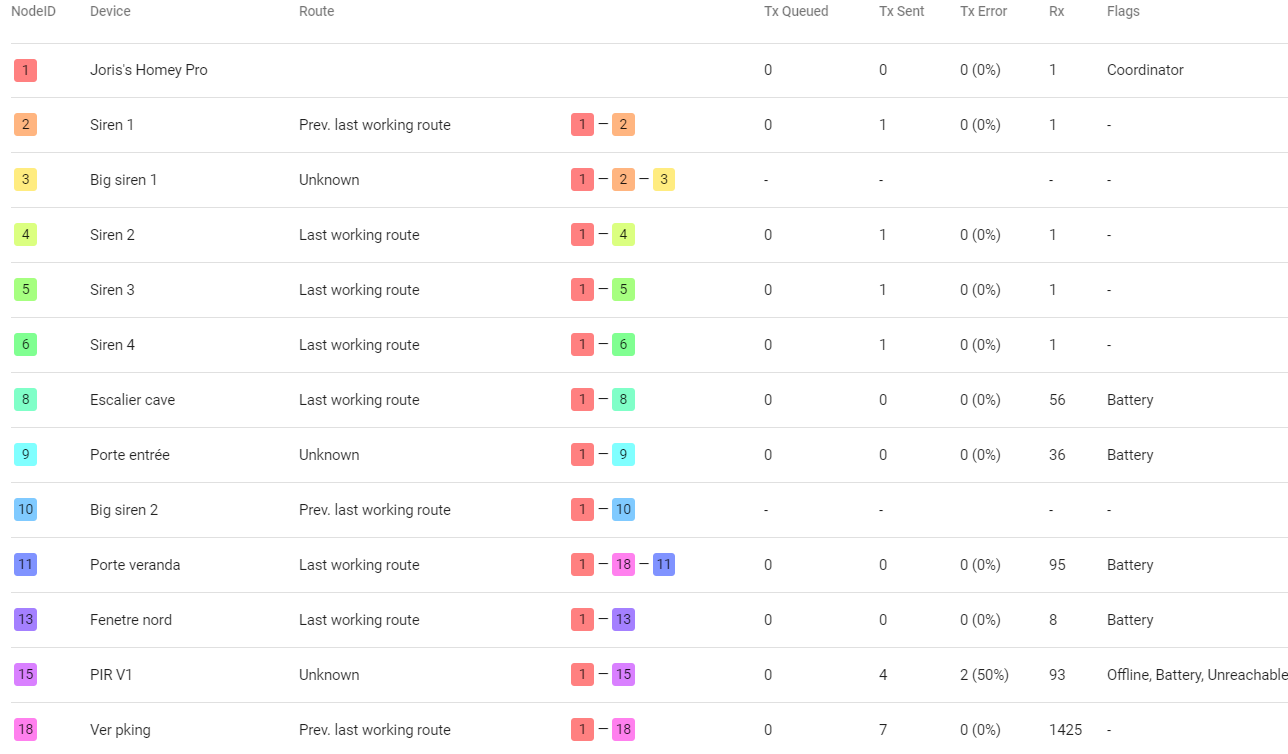Click the cyan NodeID badge 9 beside Porte entrée

(x=25, y=455)
